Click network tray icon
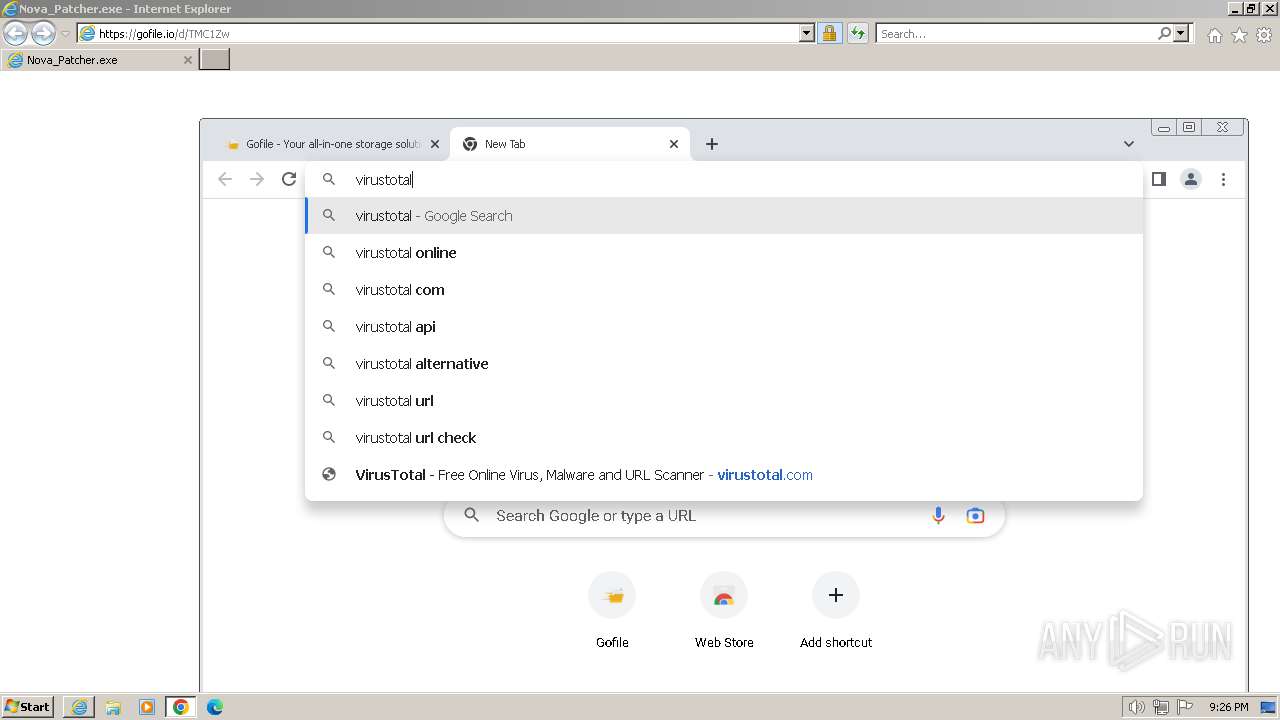The width and height of the screenshot is (1280, 720). [x=1161, y=707]
